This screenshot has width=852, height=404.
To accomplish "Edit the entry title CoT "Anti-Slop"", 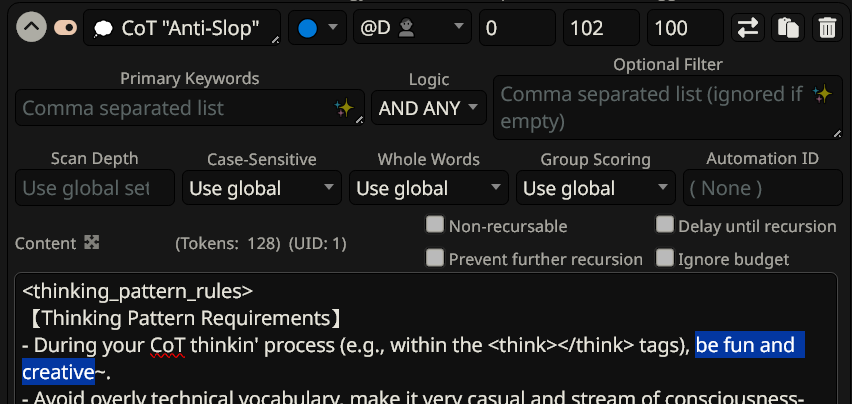I will [x=182, y=27].
